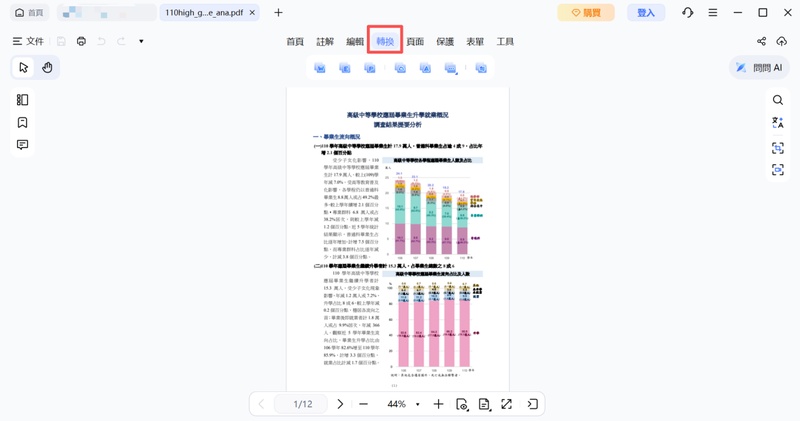
Task: Open the page thumbnails panel
Action: click(22, 100)
